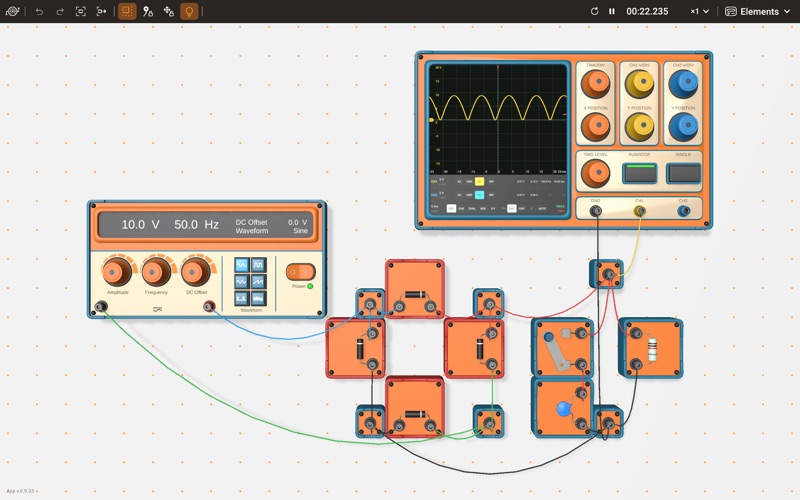
Task: Click the right diode in the bridge
Action: (x=474, y=348)
